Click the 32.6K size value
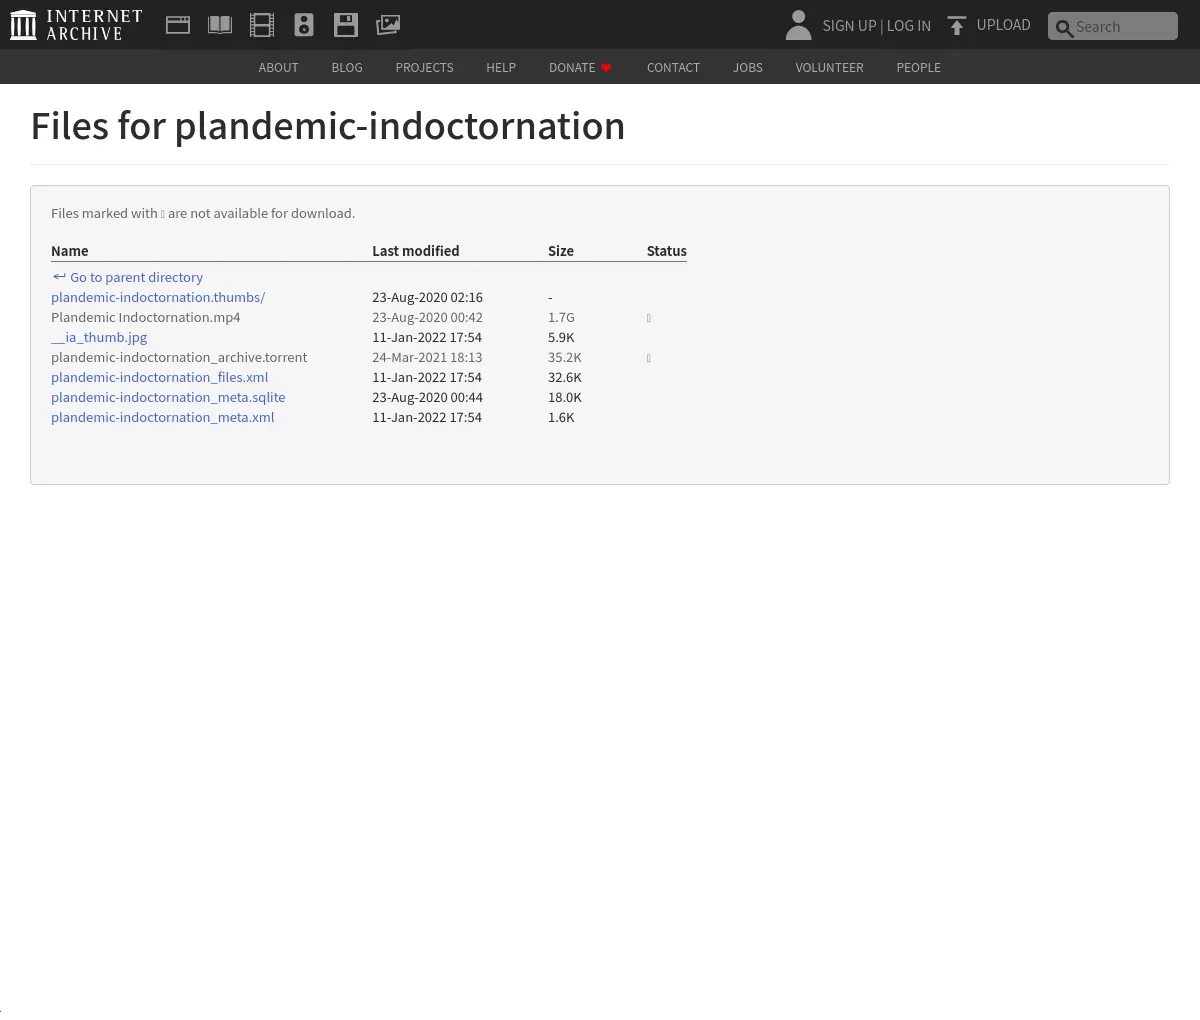This screenshot has height=1020, width=1200. coord(565,377)
